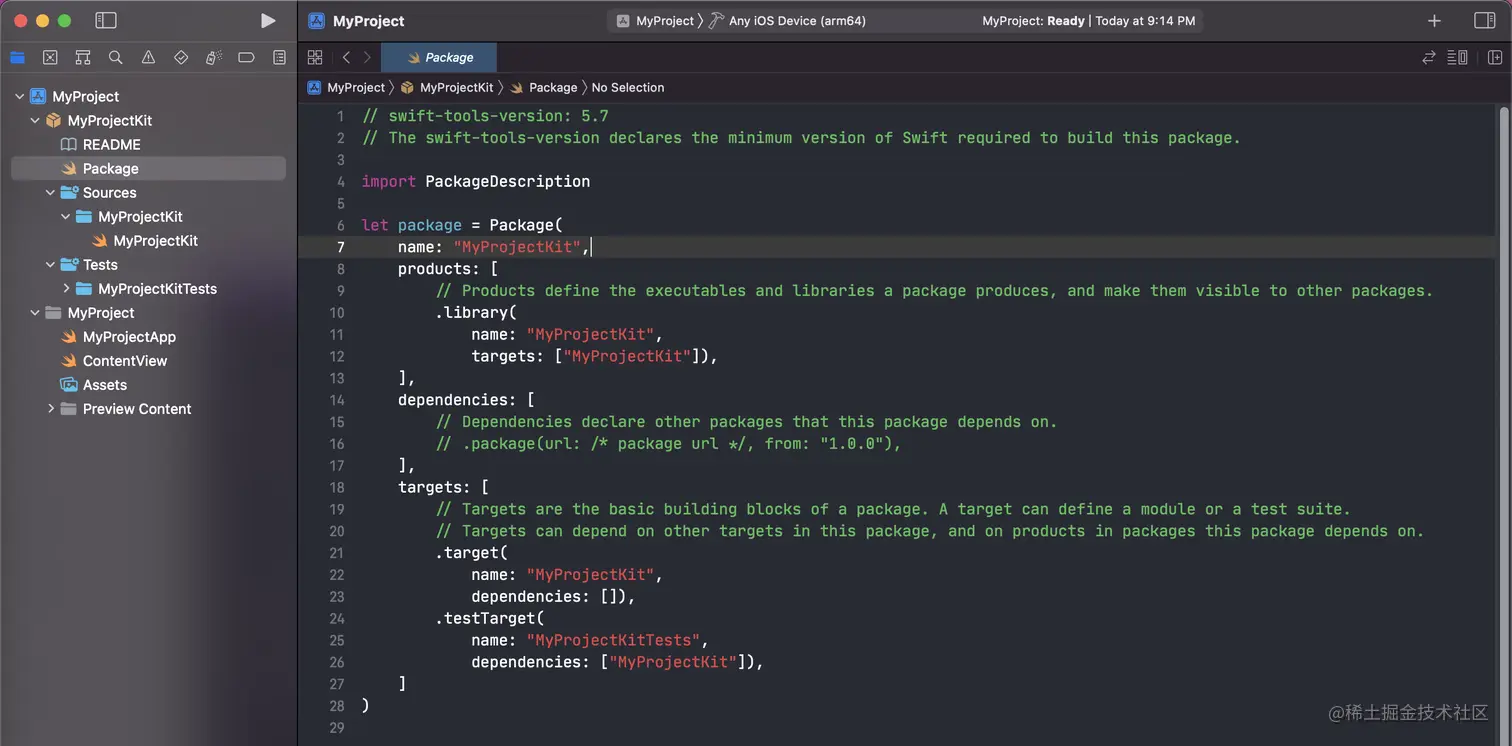Open the Find navigator
The height and width of the screenshot is (746, 1512).
(x=116, y=58)
